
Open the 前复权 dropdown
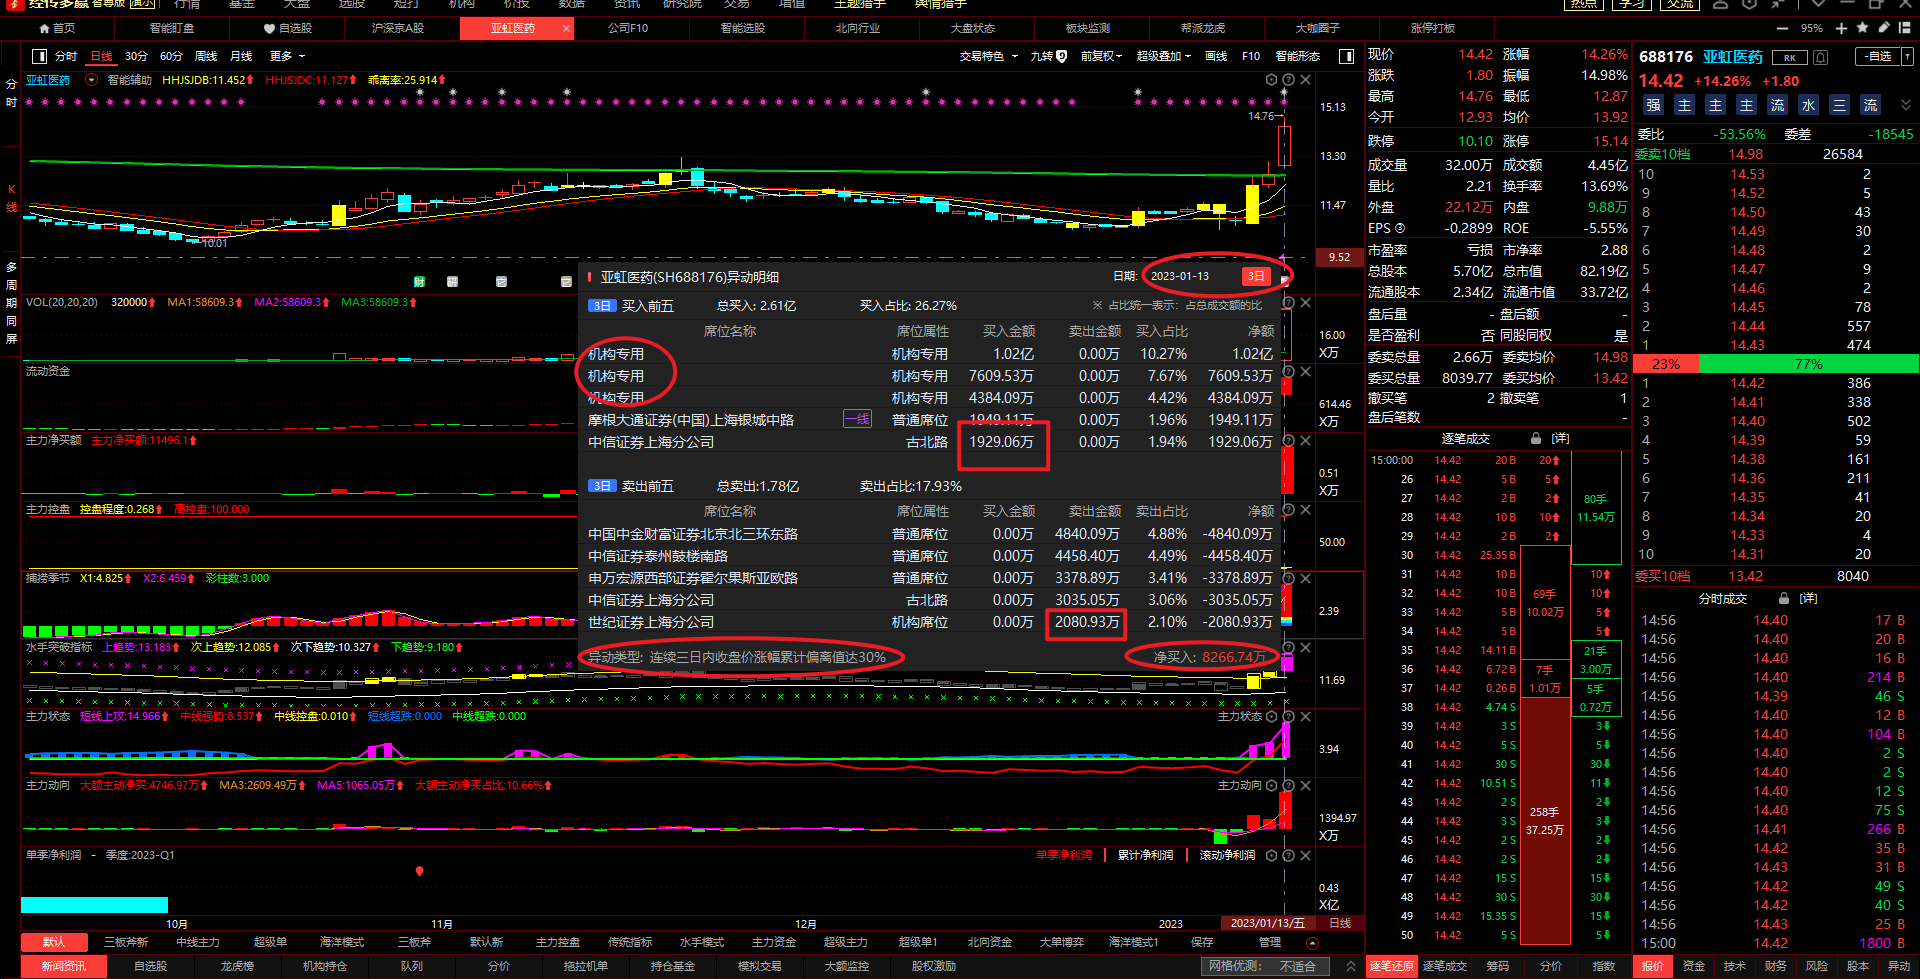pos(1101,56)
